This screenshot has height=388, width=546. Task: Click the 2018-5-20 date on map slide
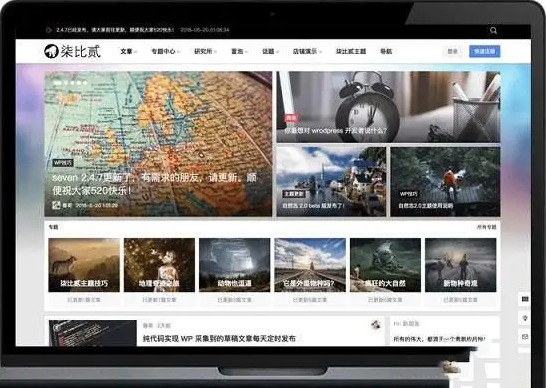coord(96,205)
